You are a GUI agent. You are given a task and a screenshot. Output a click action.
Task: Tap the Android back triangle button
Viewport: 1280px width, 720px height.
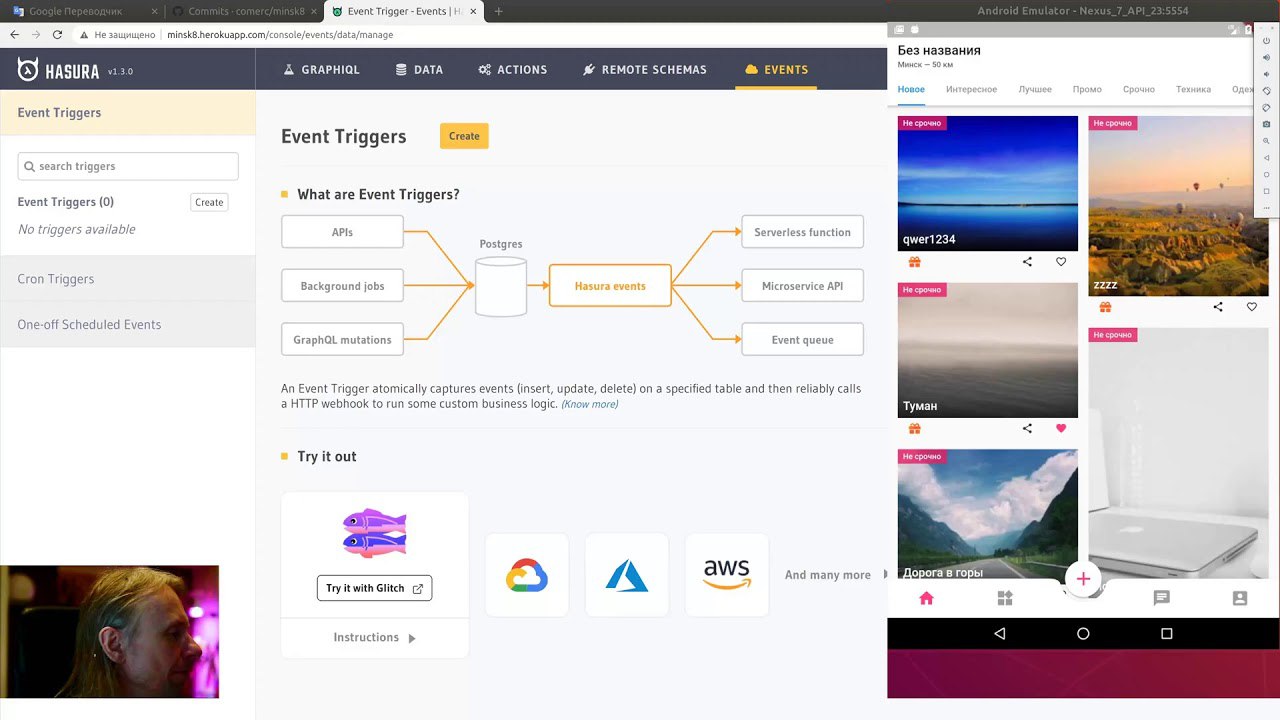click(x=1000, y=634)
